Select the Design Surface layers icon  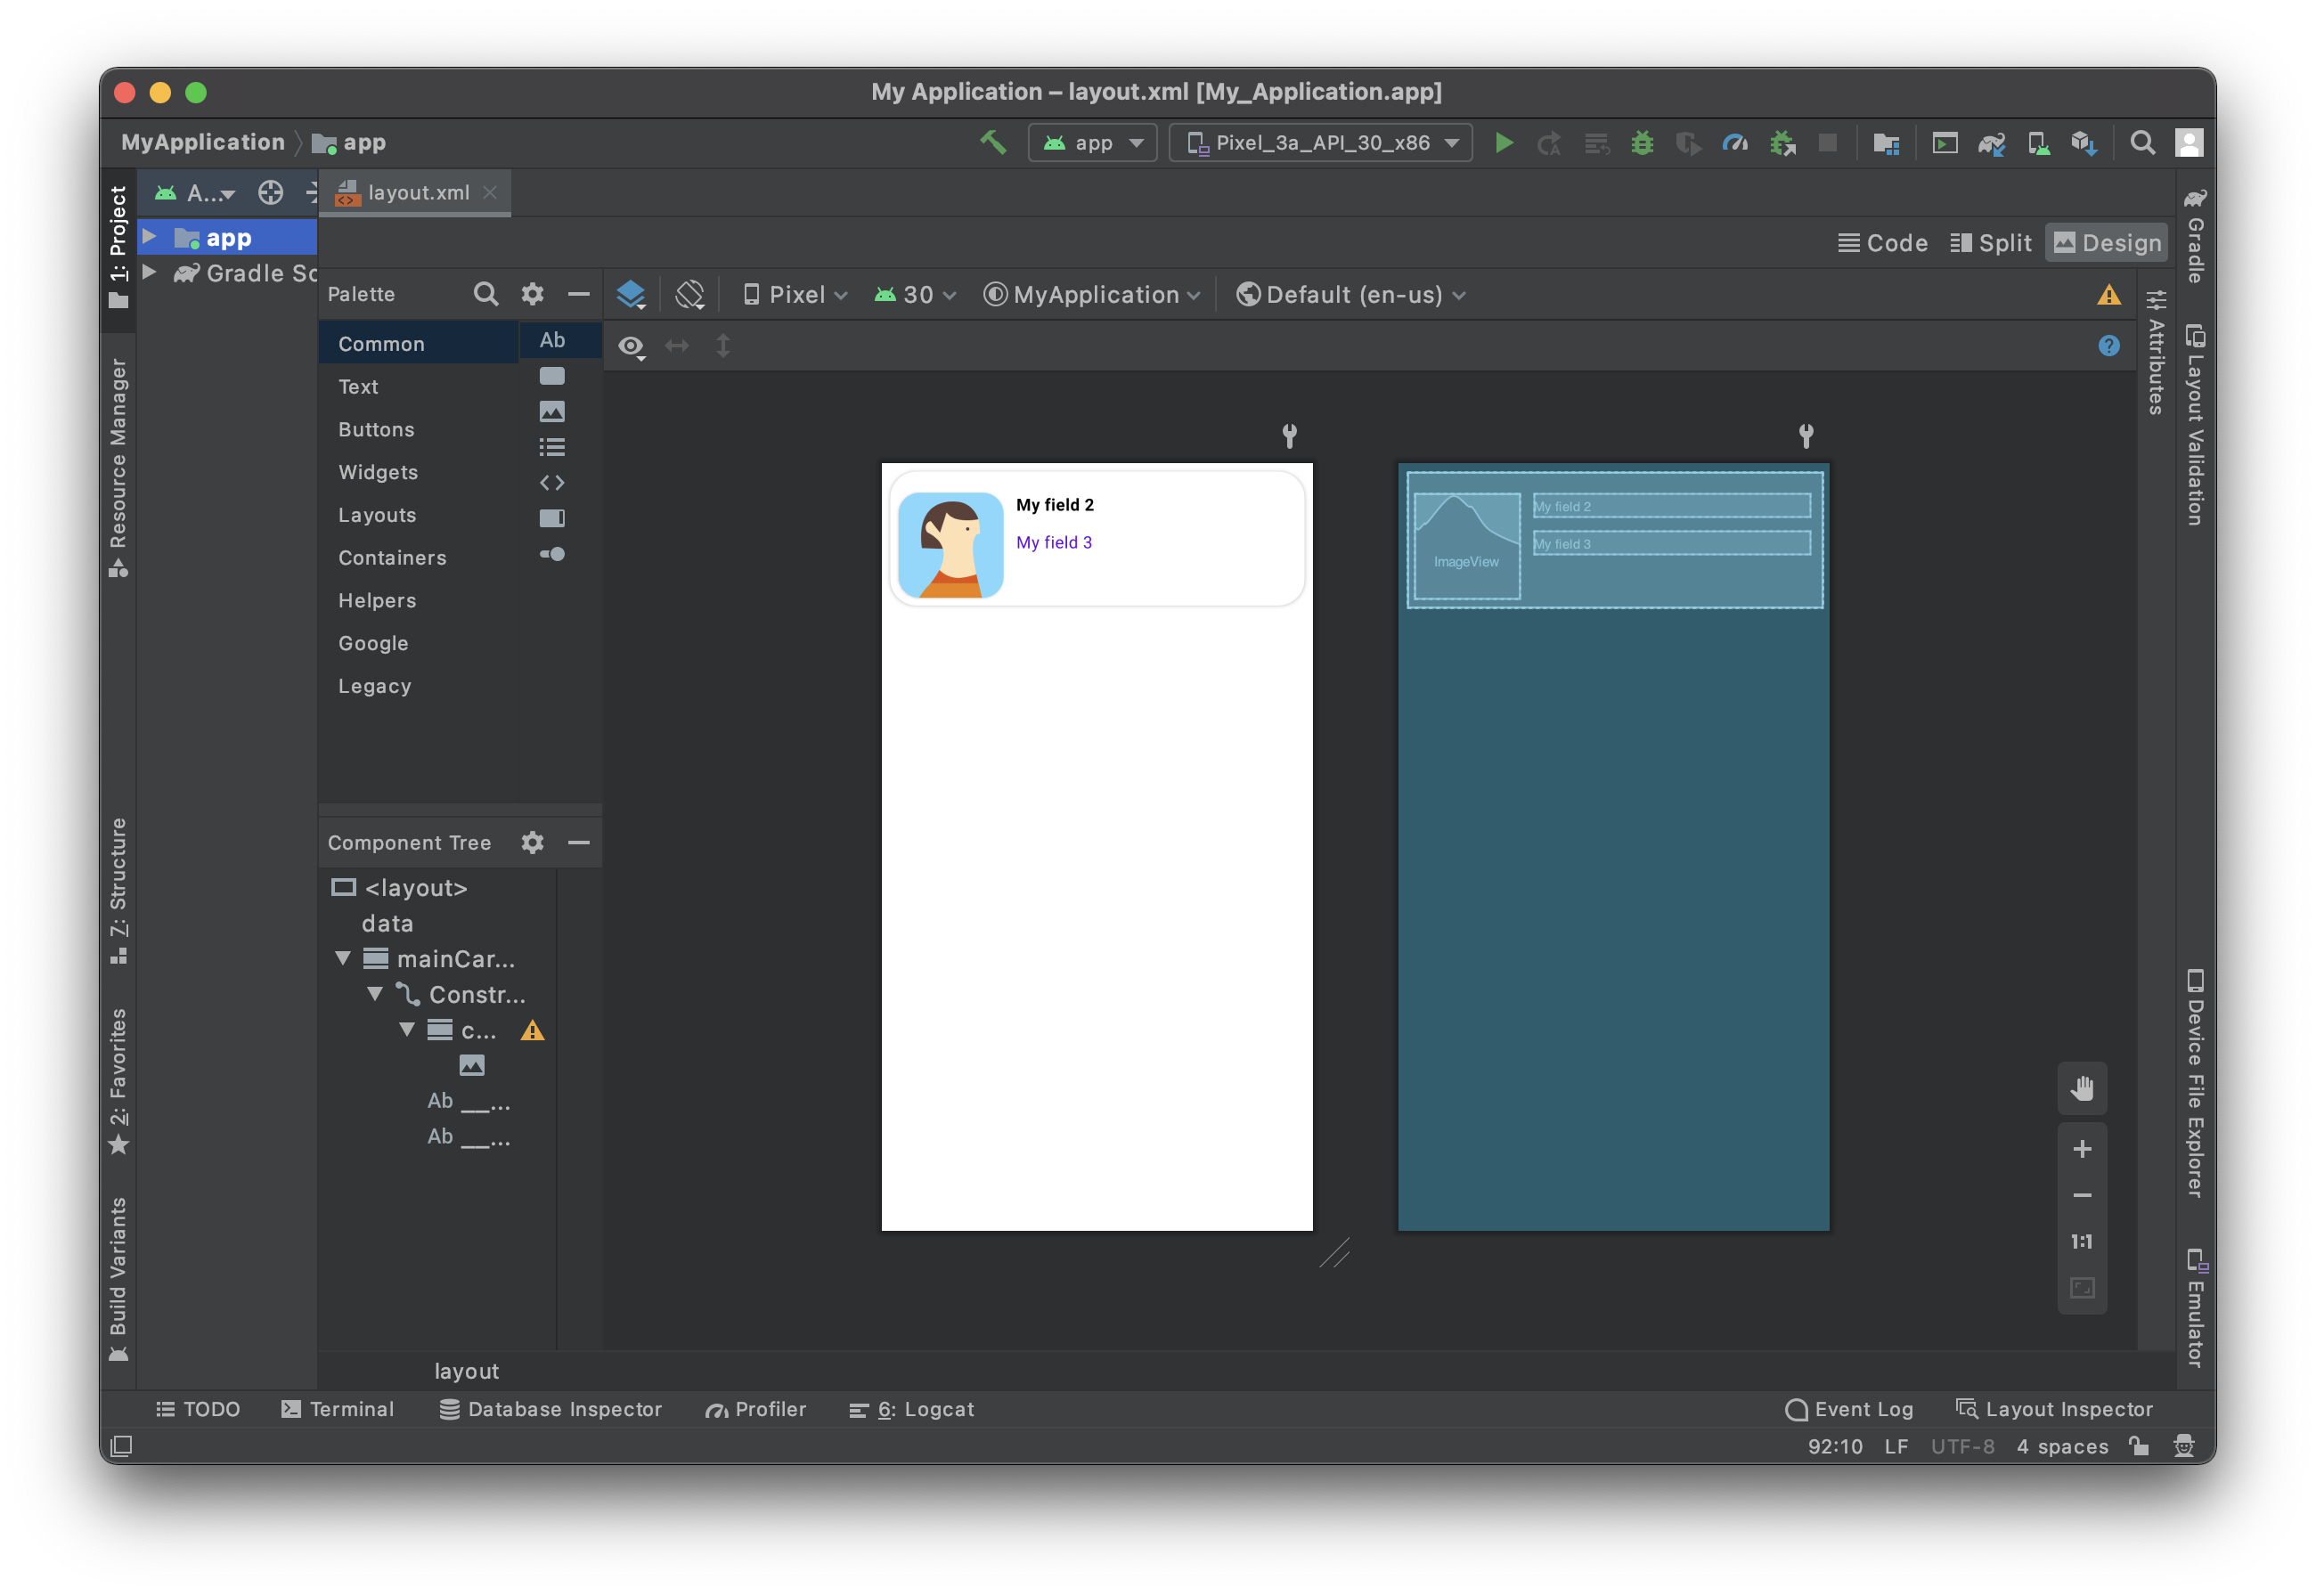click(631, 295)
